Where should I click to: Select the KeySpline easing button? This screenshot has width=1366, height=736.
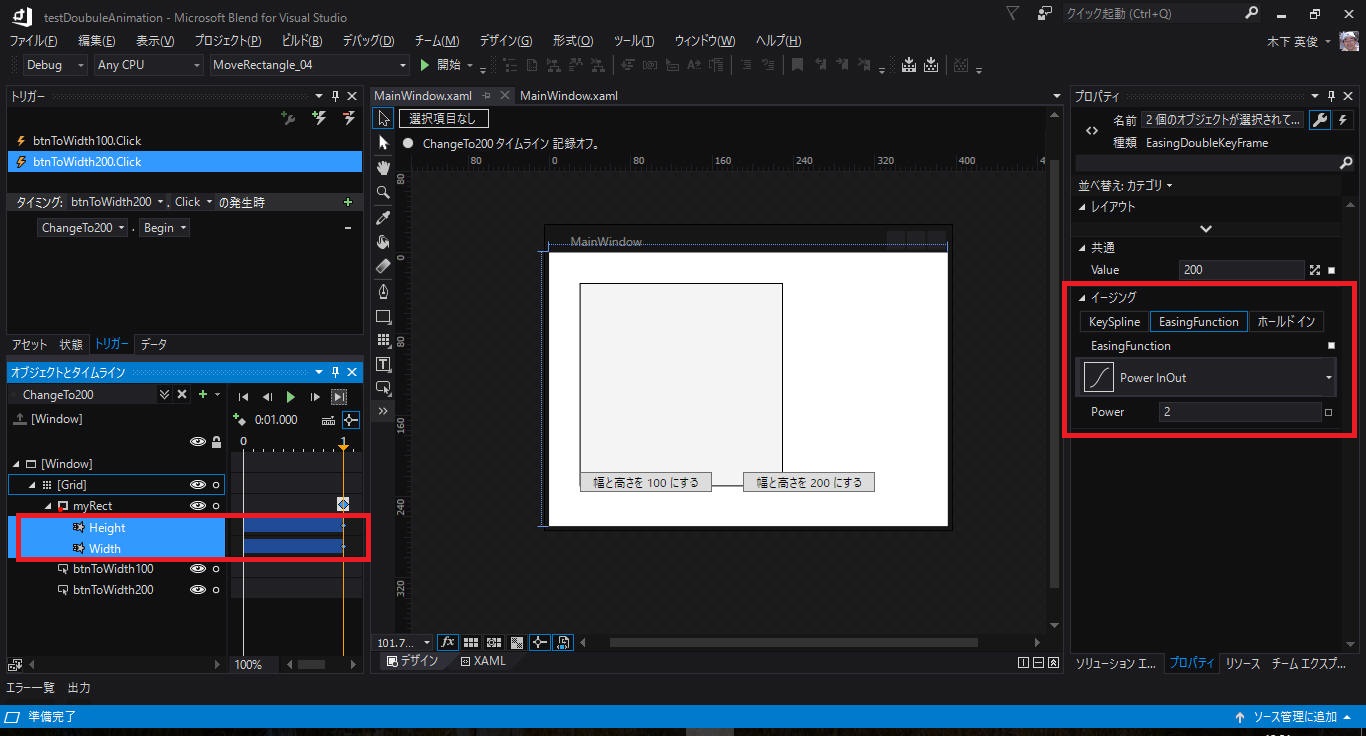coord(1114,321)
